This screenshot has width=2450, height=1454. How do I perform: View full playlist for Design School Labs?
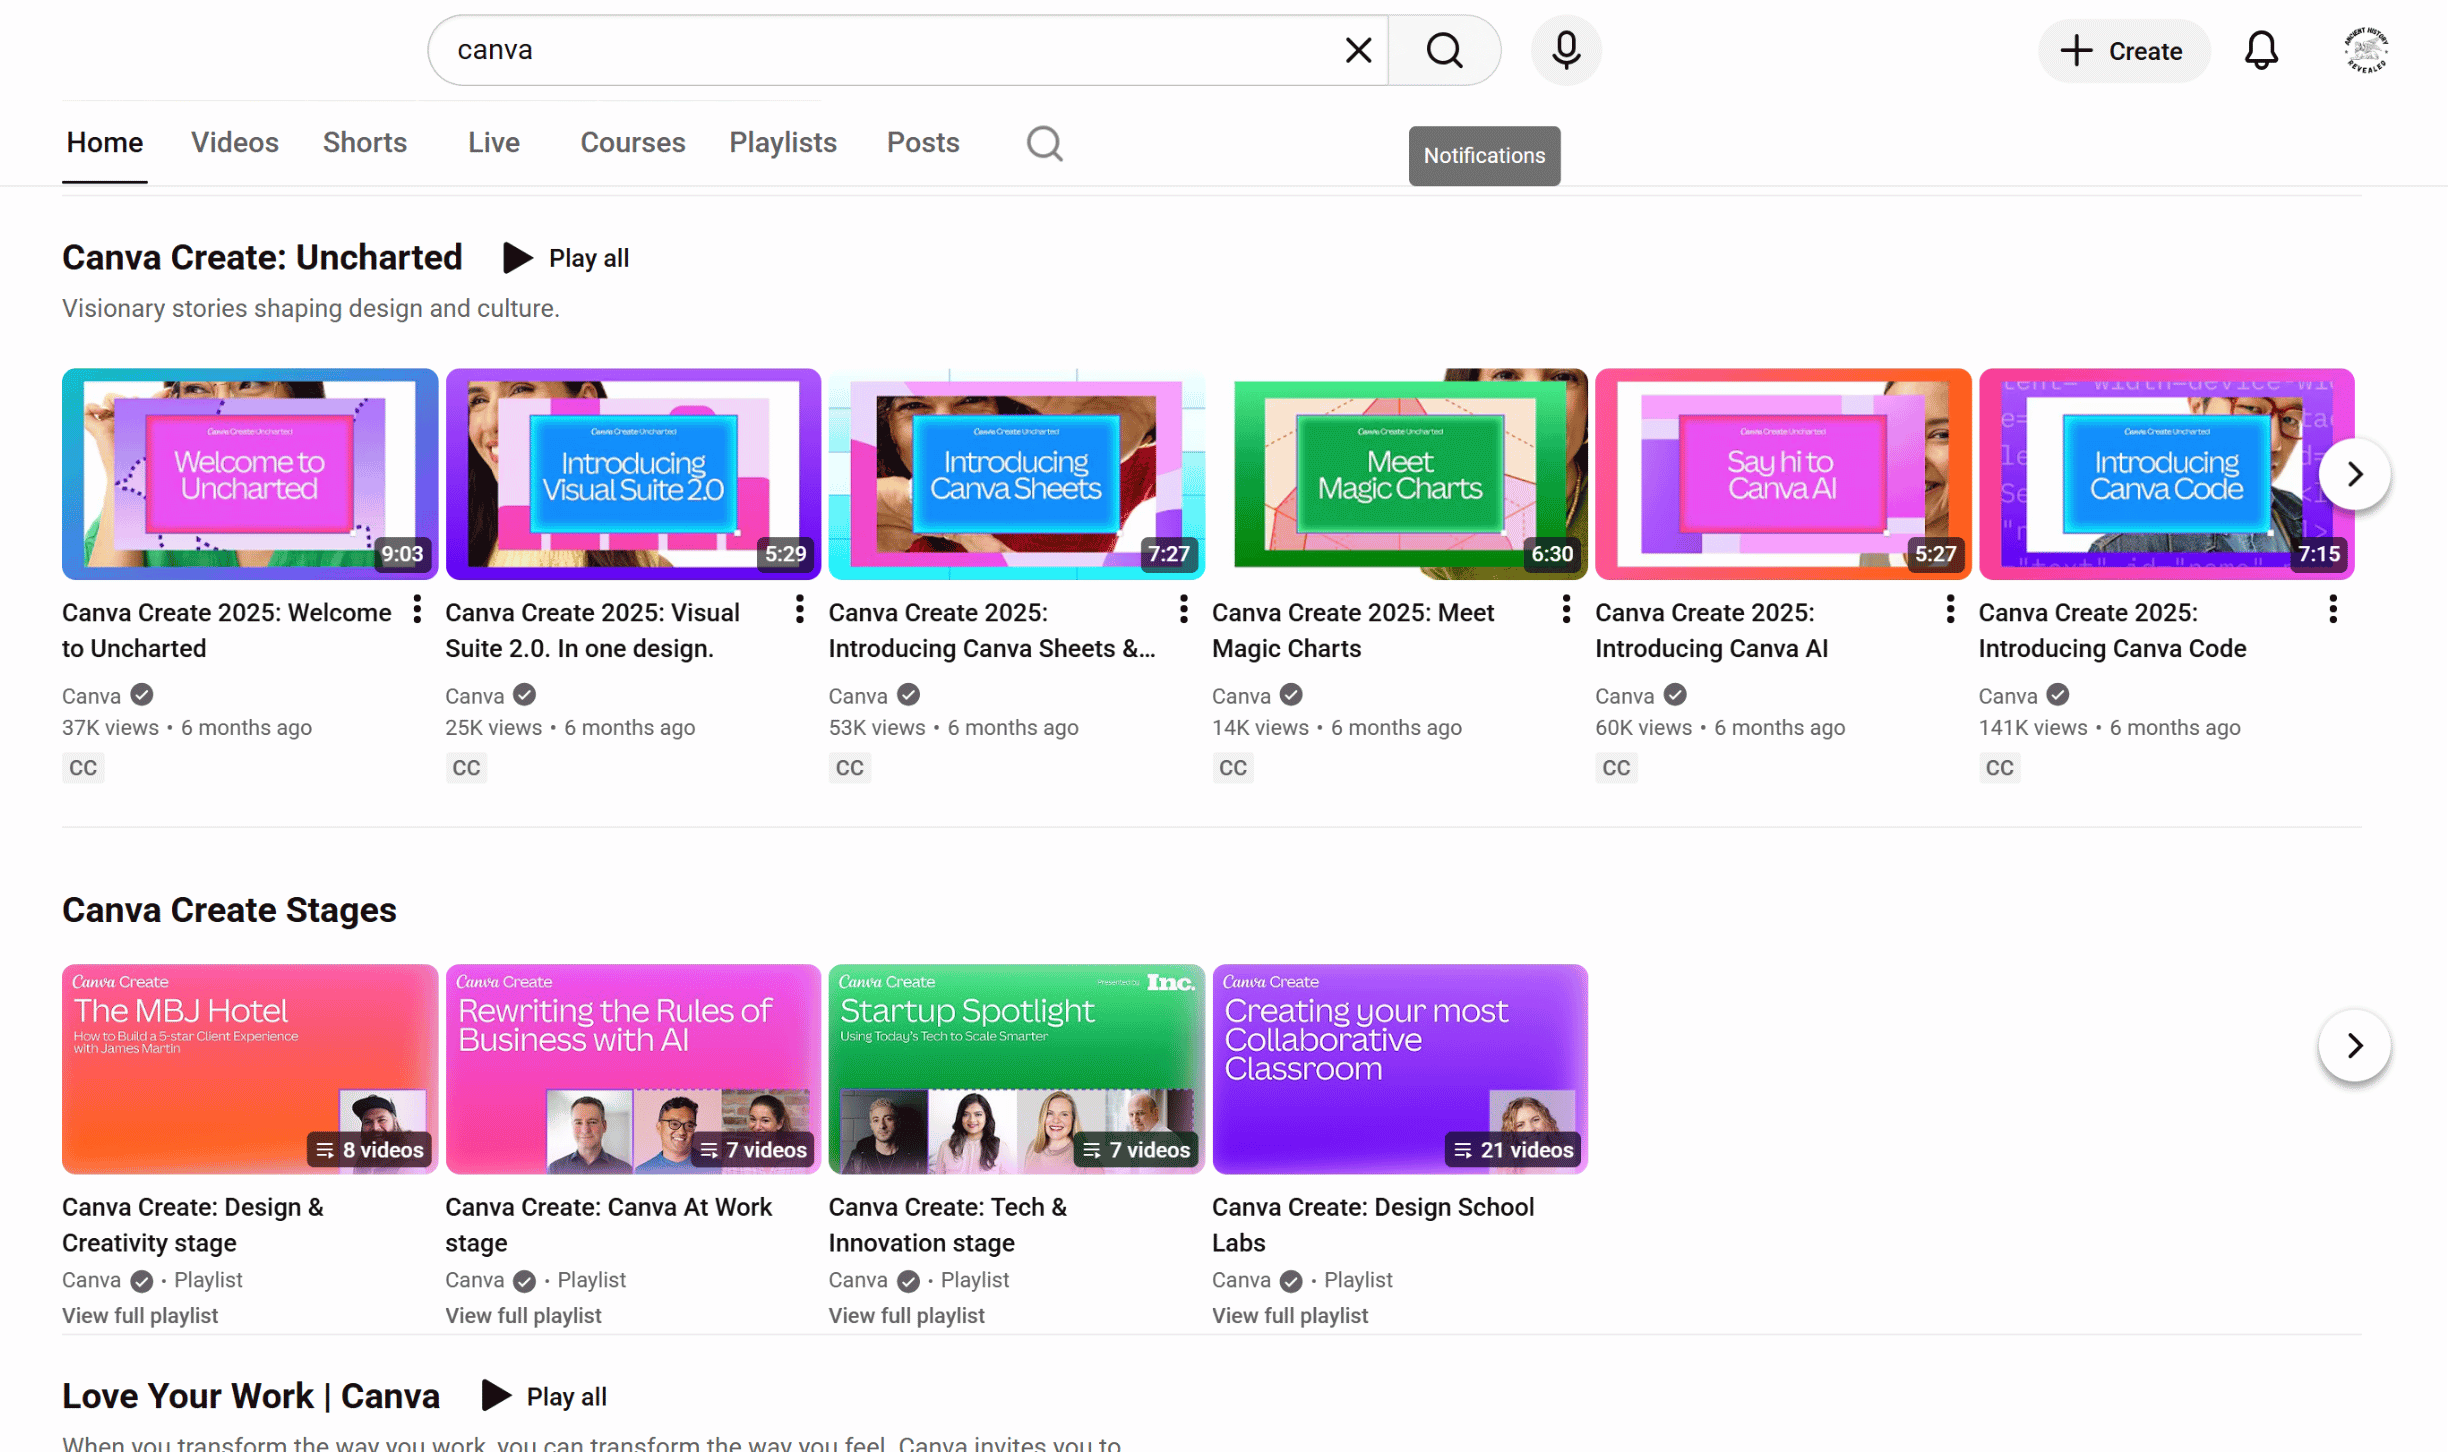(1289, 1315)
